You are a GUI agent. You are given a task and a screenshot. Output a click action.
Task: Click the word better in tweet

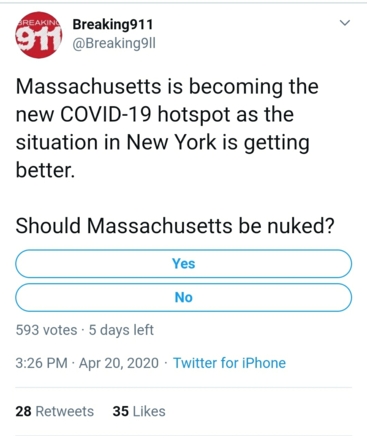tap(43, 170)
